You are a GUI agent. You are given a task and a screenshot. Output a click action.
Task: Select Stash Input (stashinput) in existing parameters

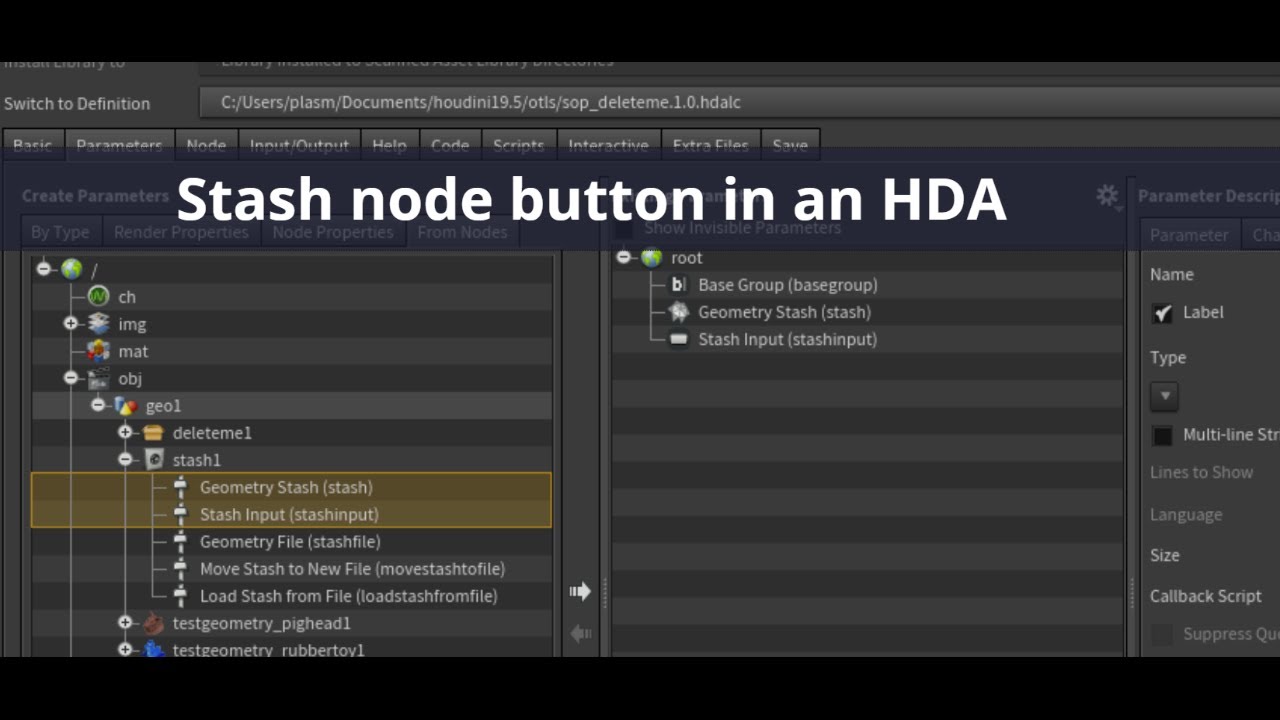(x=788, y=339)
